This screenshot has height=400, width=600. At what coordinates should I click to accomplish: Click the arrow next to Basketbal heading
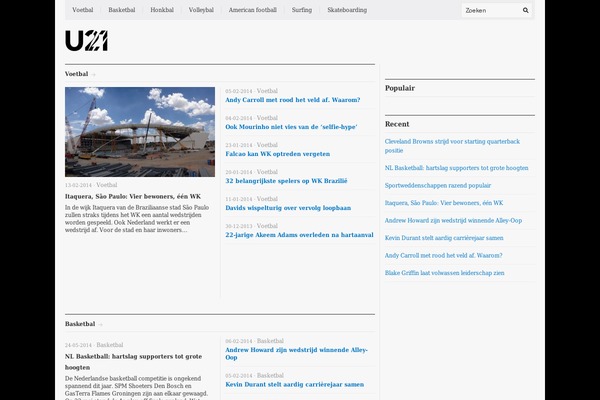tap(100, 325)
